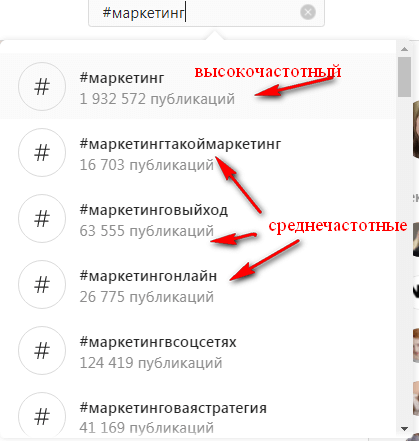Click the 16 703 публикаций count
Screen dimensions: 419x441
click(146, 165)
